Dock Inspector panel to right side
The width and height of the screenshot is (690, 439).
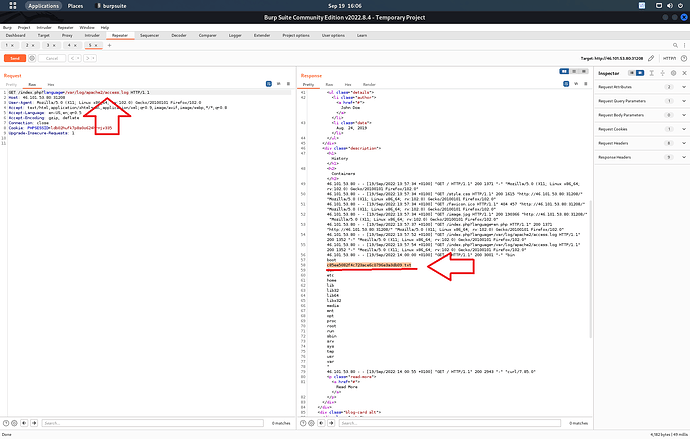(x=640, y=73)
